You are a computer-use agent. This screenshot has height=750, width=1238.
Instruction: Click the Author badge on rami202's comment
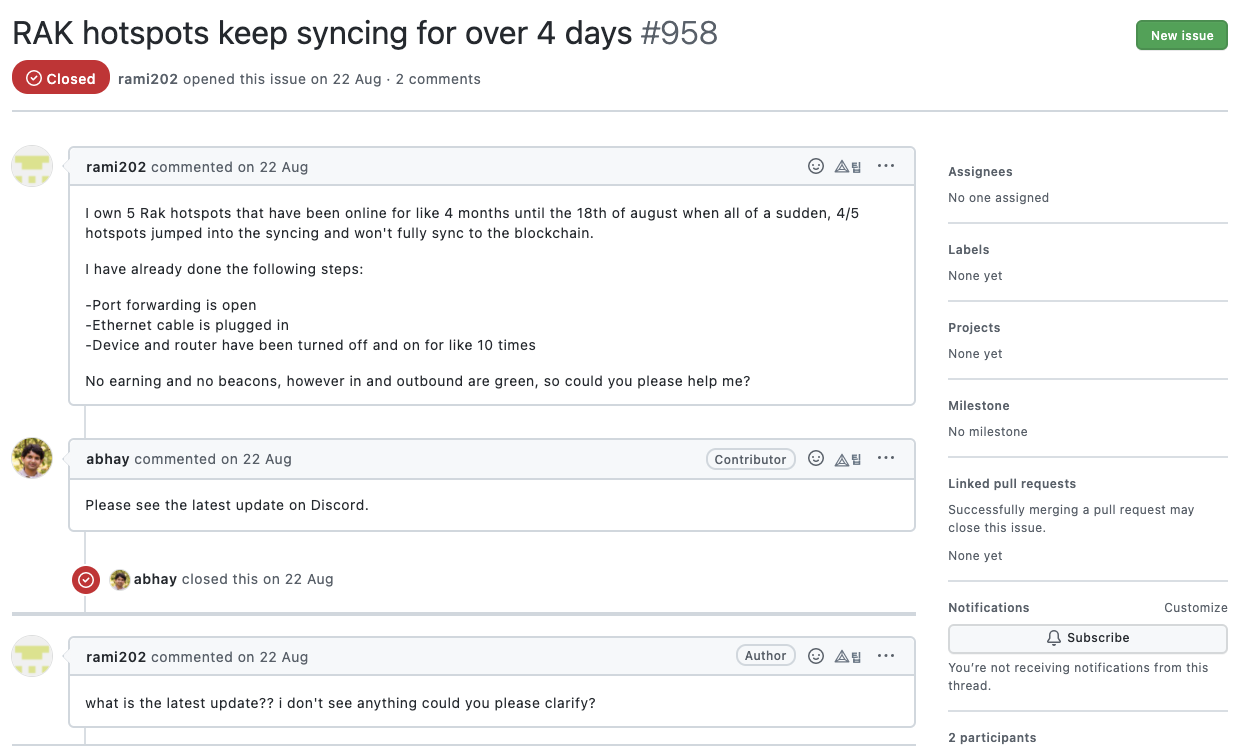click(766, 656)
